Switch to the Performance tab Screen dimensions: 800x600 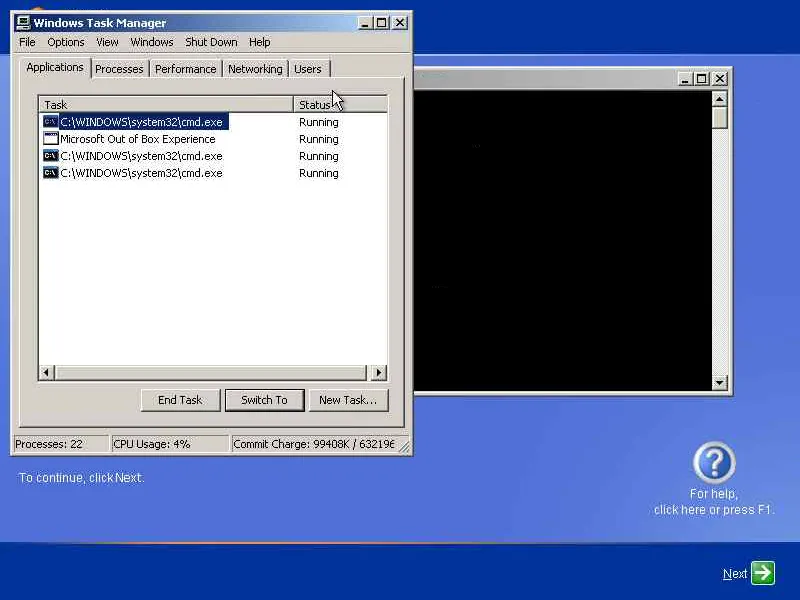(x=186, y=69)
